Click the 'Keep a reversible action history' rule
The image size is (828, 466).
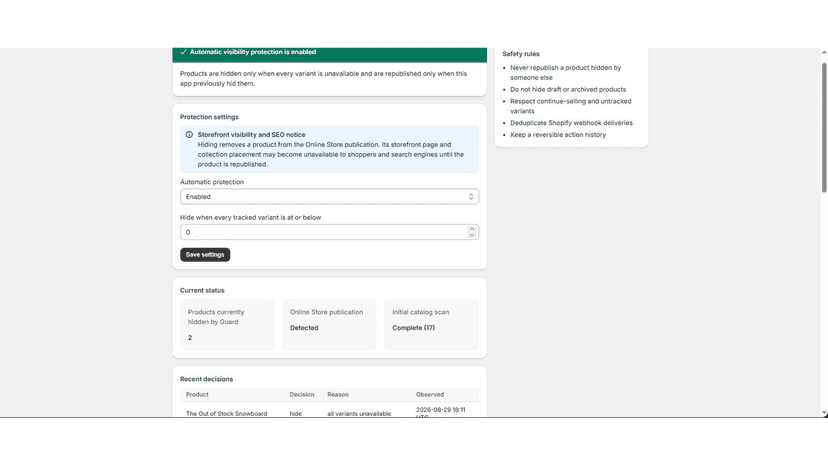point(558,135)
